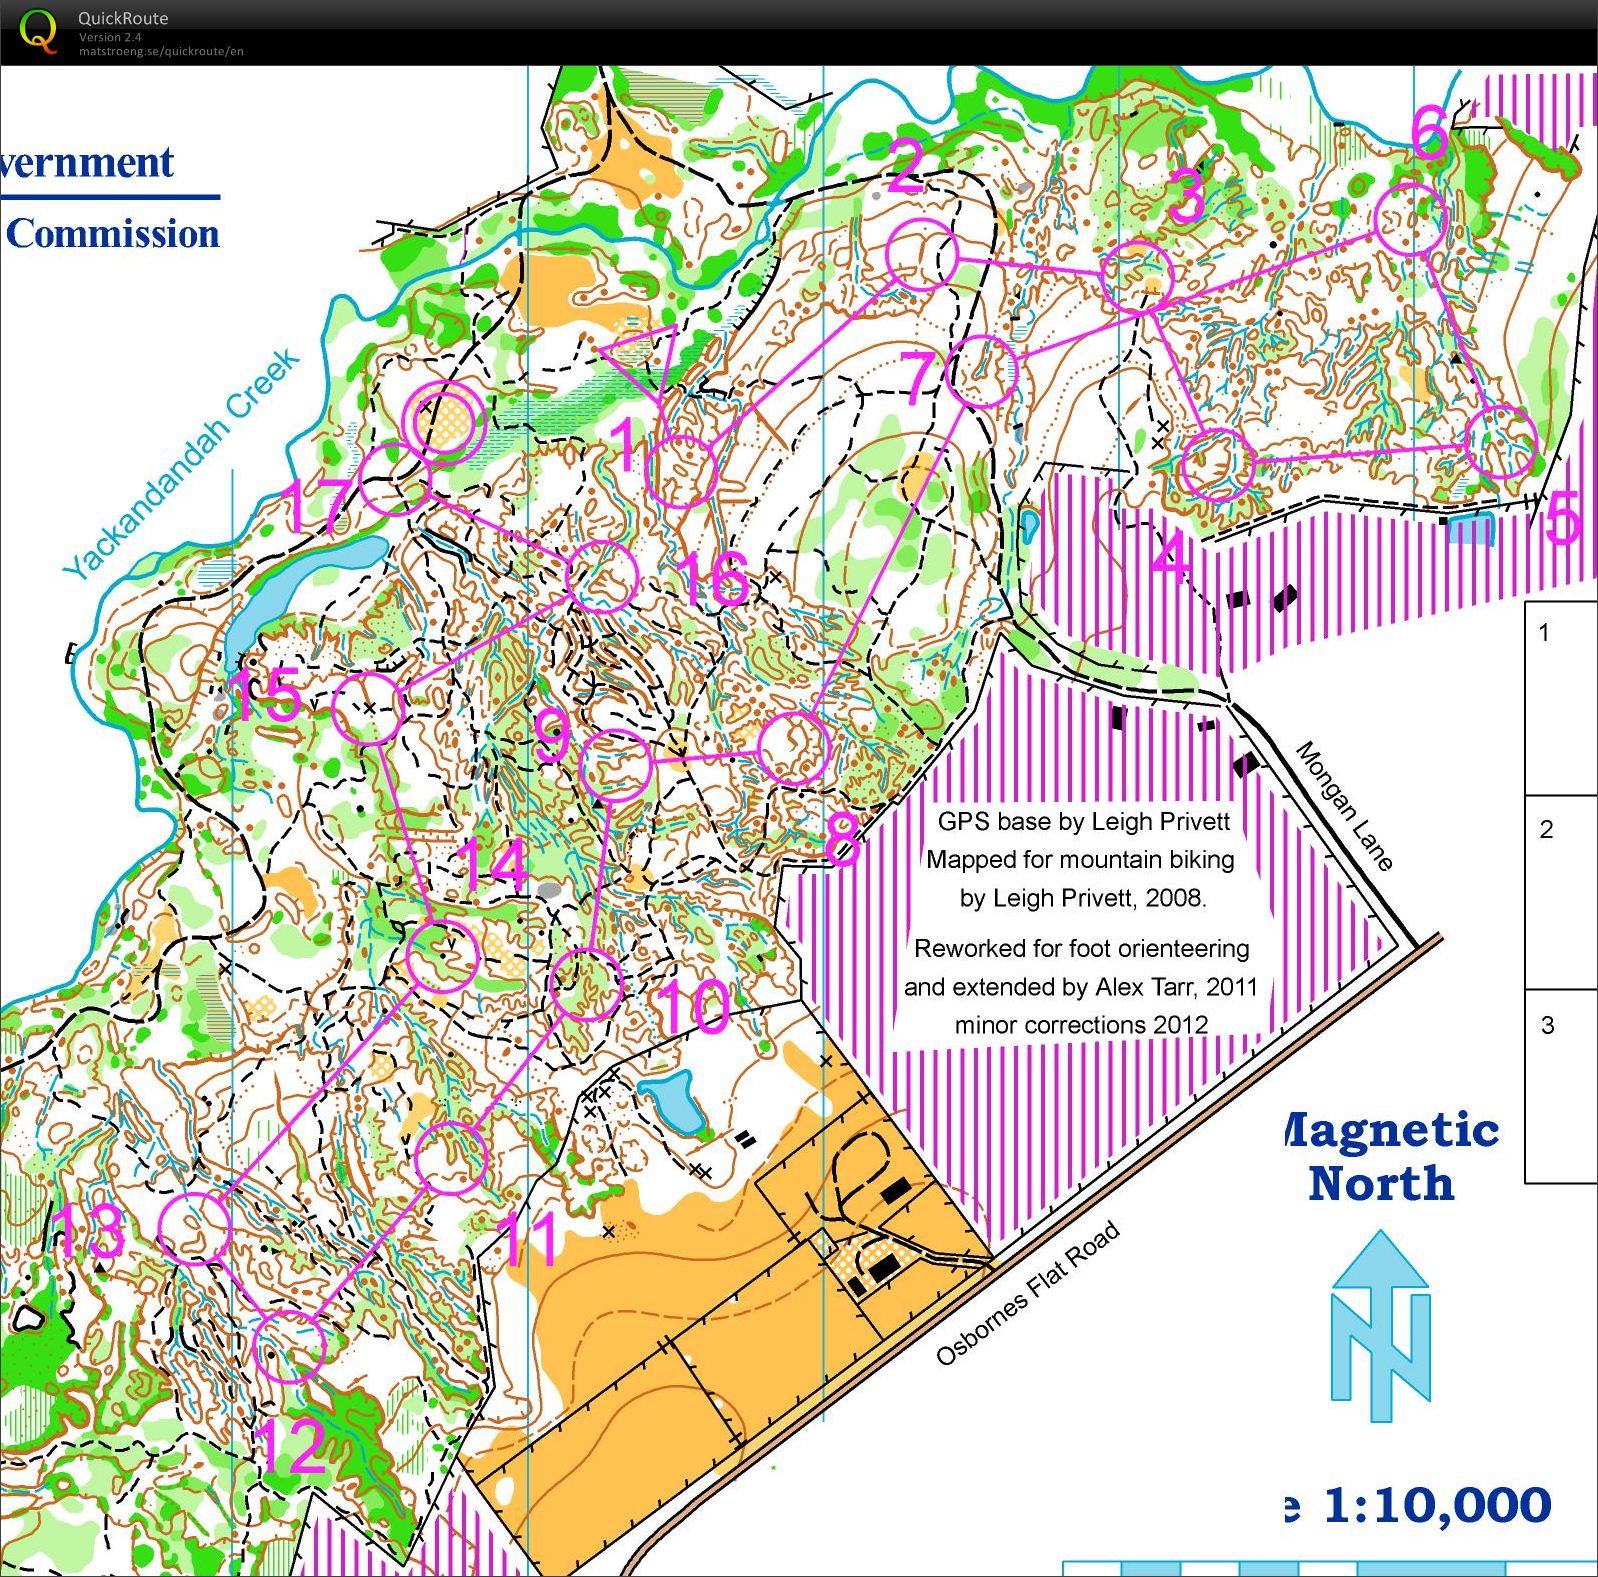
Task: Click the blue Magnetic North arrow
Action: [x=1381, y=1325]
